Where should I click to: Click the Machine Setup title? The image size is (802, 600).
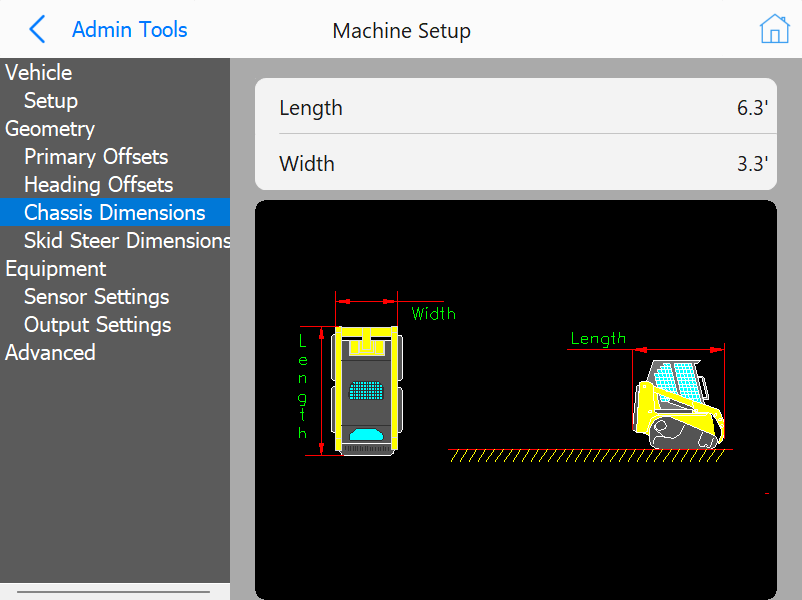(402, 31)
